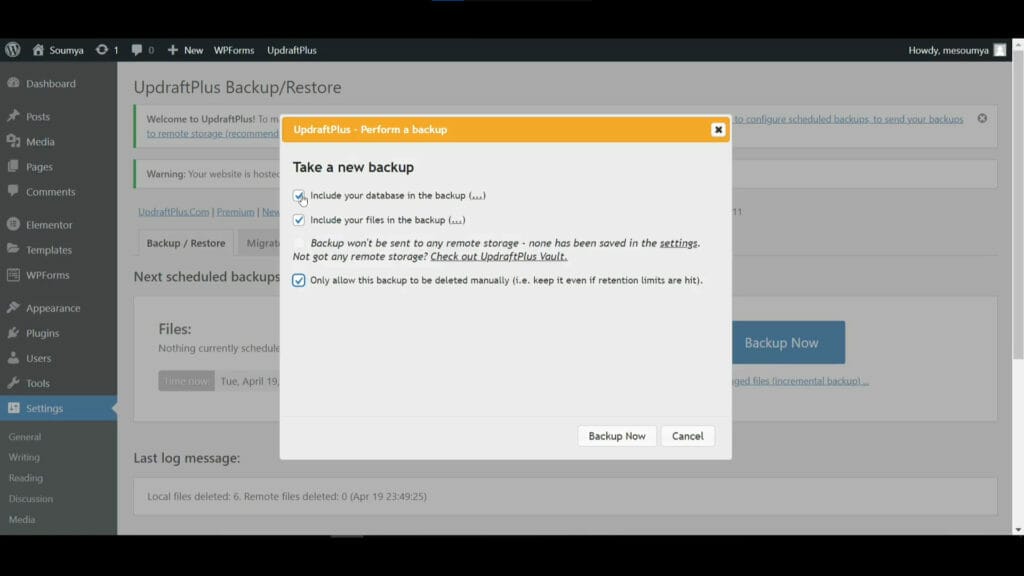Open the UpdraftPlus.Com link
This screenshot has height=576, width=1024.
point(174,212)
